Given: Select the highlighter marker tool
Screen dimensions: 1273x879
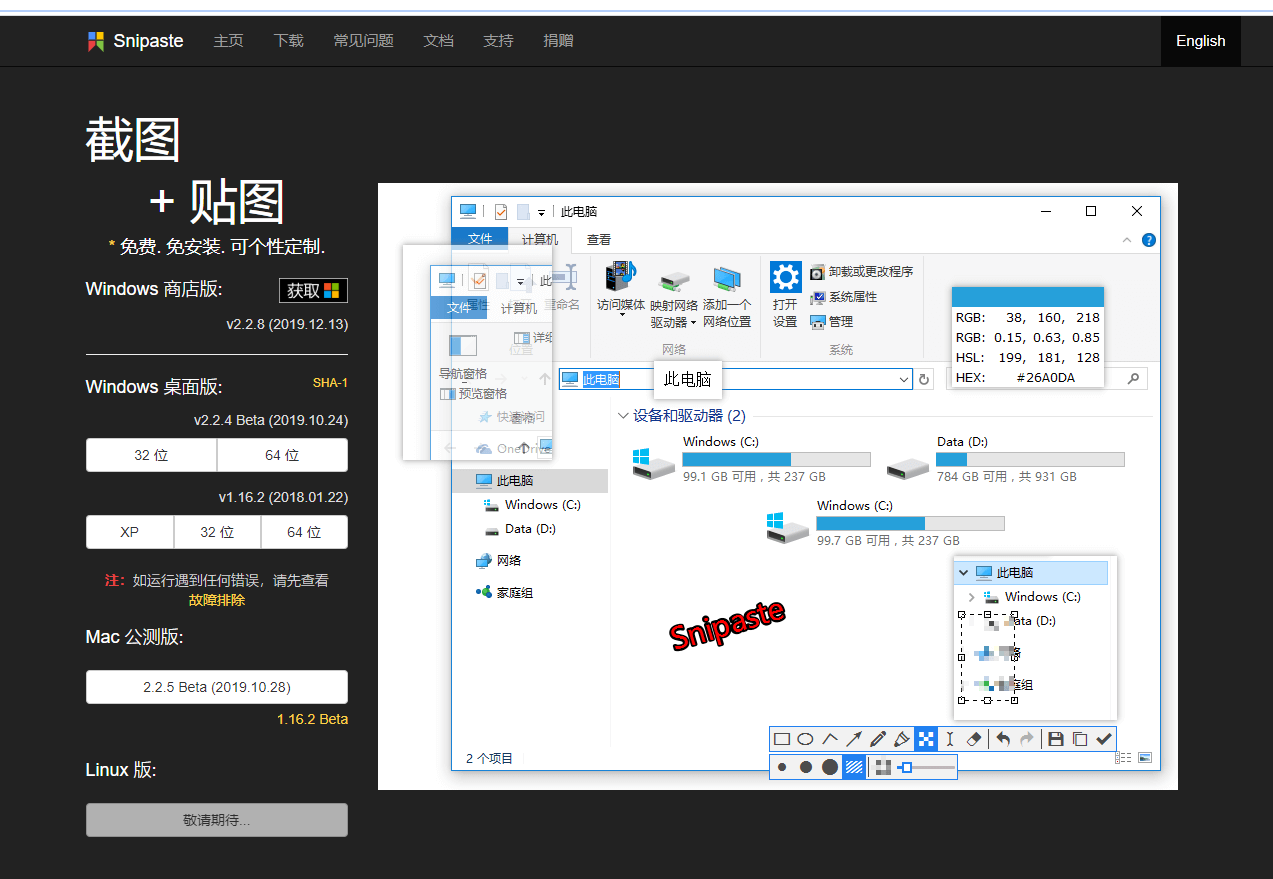Looking at the screenshot, I should pyautogui.click(x=902, y=738).
